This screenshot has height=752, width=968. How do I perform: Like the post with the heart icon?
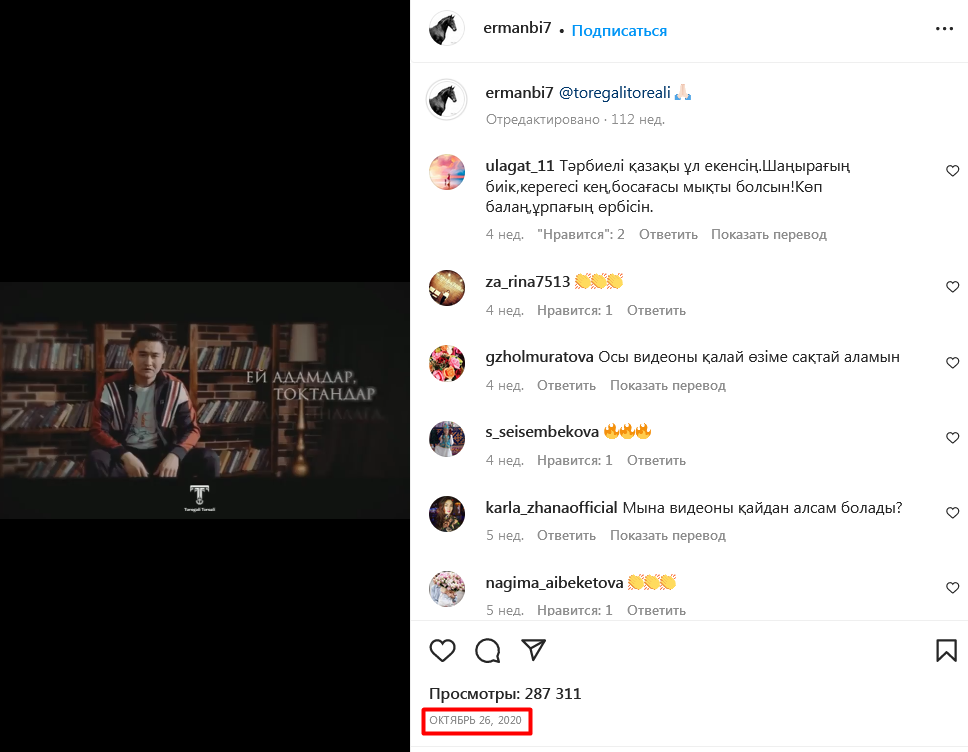[x=442, y=651]
